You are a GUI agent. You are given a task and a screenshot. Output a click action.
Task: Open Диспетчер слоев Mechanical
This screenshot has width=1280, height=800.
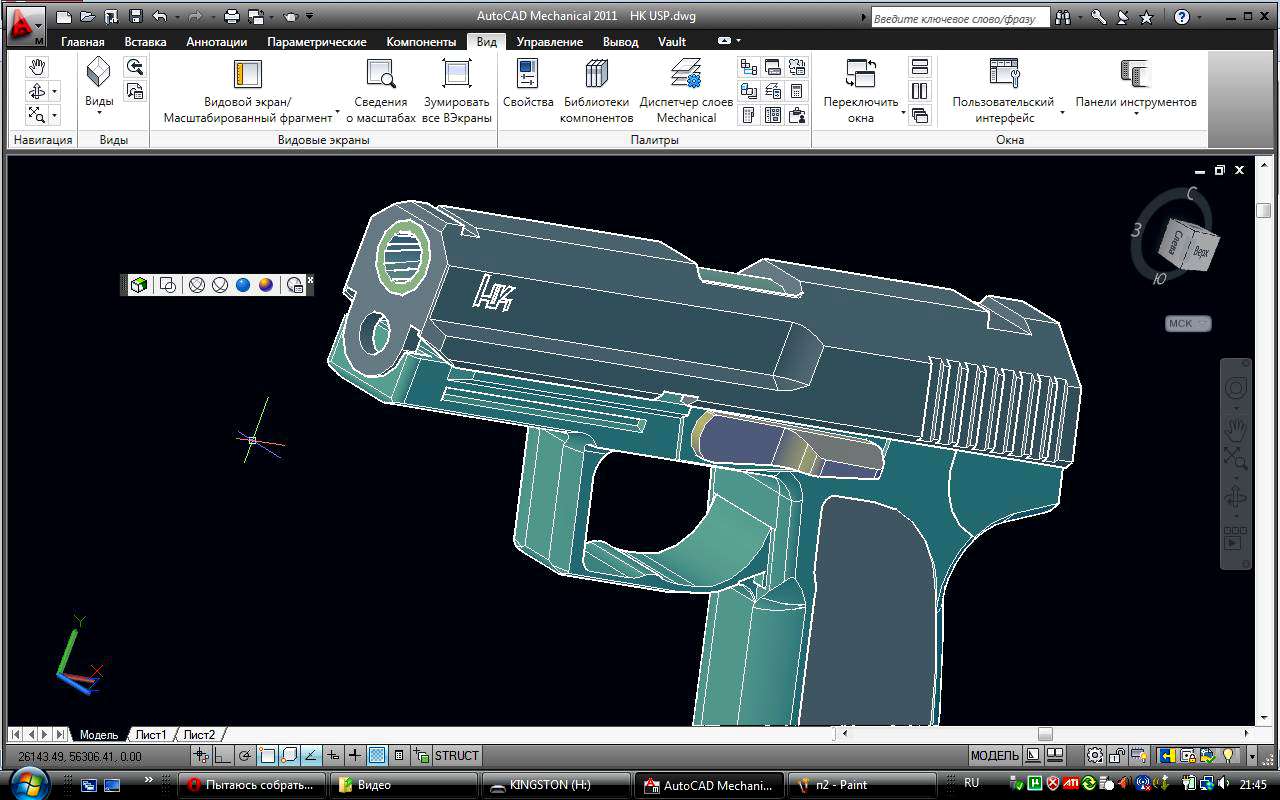pyautogui.click(x=686, y=90)
